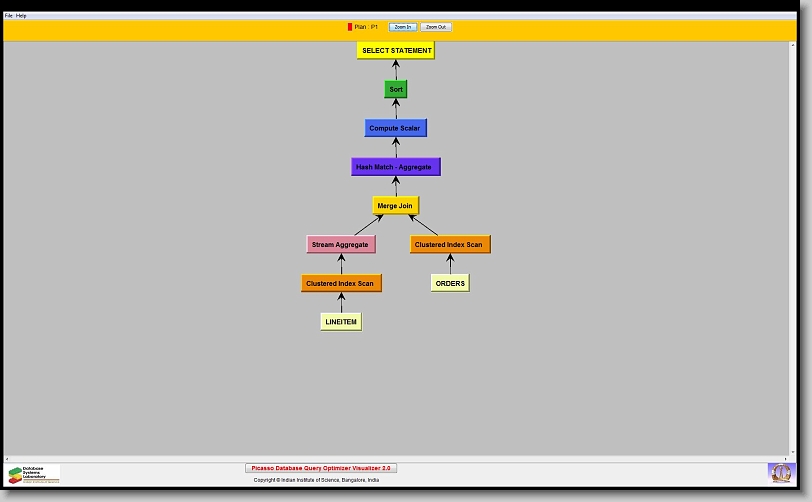Image resolution: width=812 pixels, height=502 pixels.
Task: Click the red Plan P1 color swatch
Action: click(x=350, y=27)
